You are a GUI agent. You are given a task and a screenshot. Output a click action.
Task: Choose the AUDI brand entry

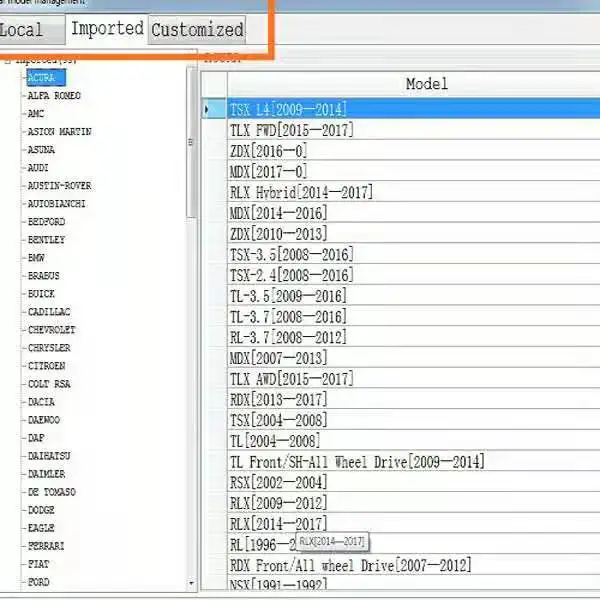[x=39, y=168]
